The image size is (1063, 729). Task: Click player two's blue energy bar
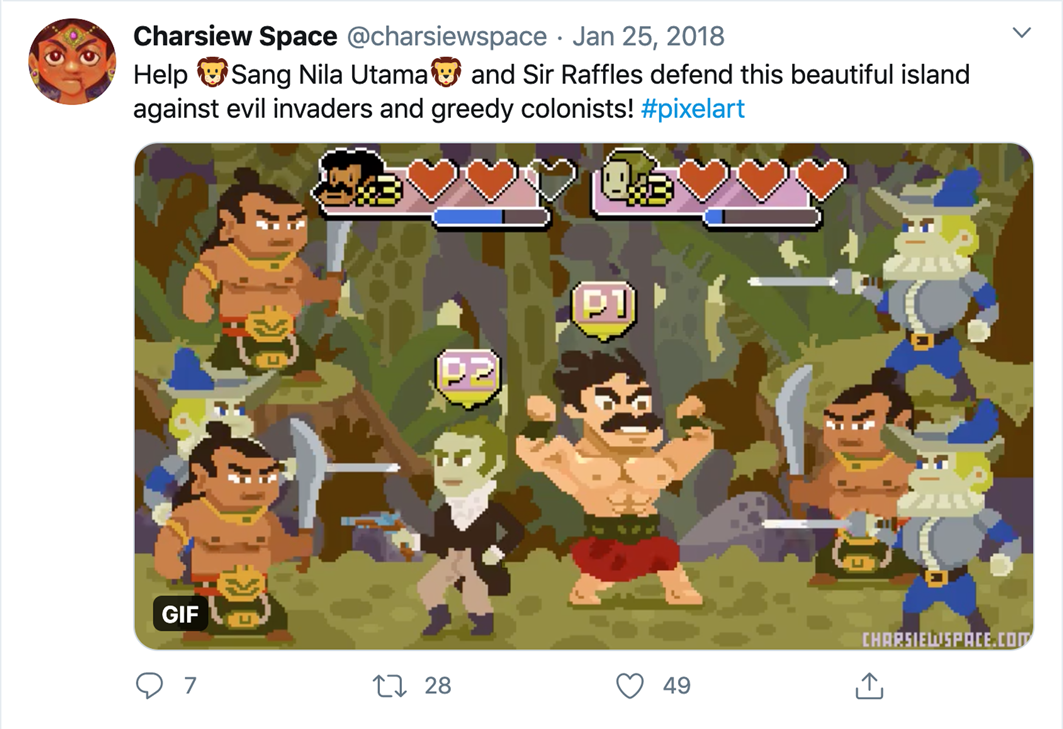tap(760, 217)
